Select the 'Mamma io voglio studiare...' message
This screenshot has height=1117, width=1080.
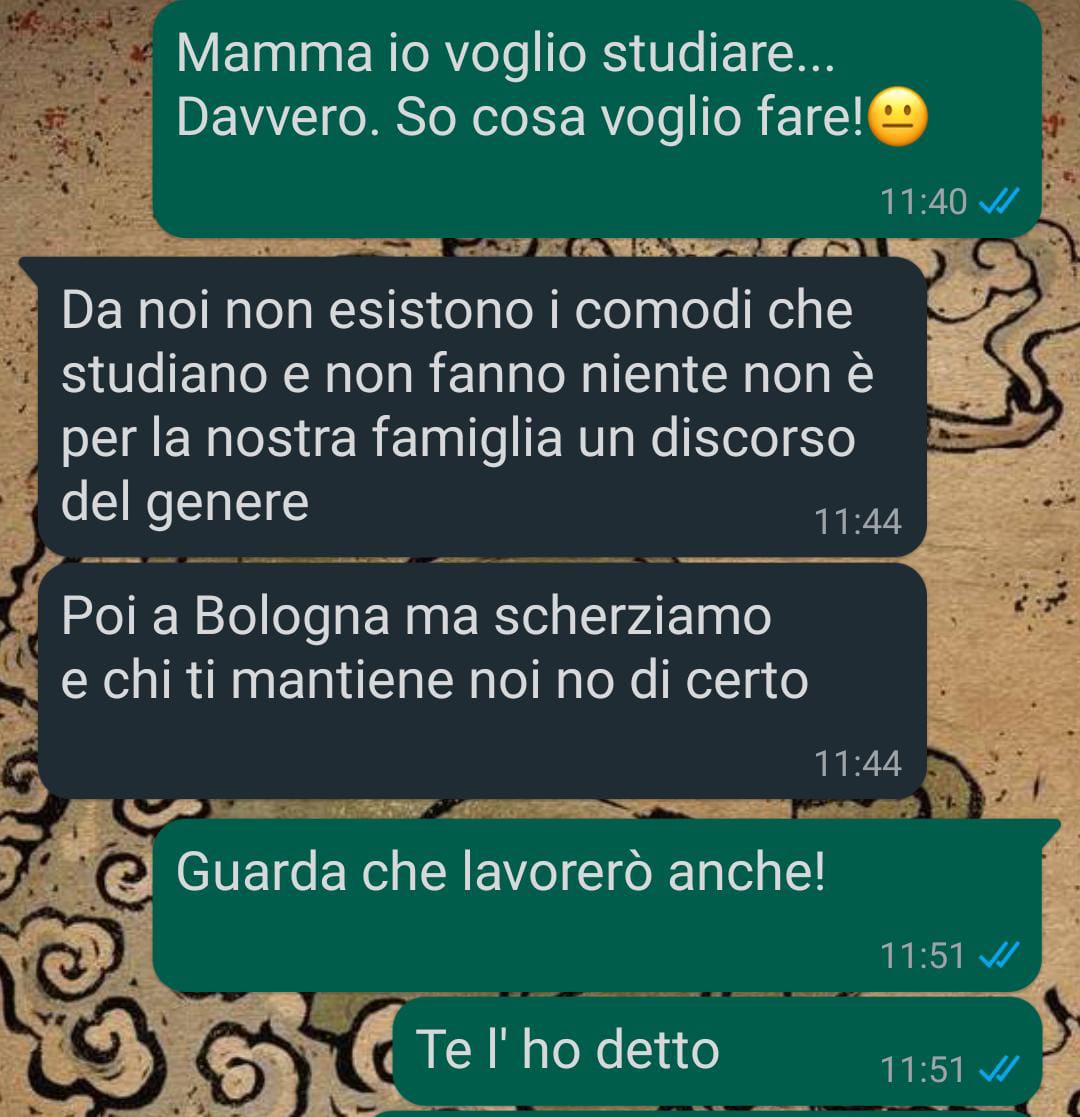pyautogui.click(x=597, y=118)
